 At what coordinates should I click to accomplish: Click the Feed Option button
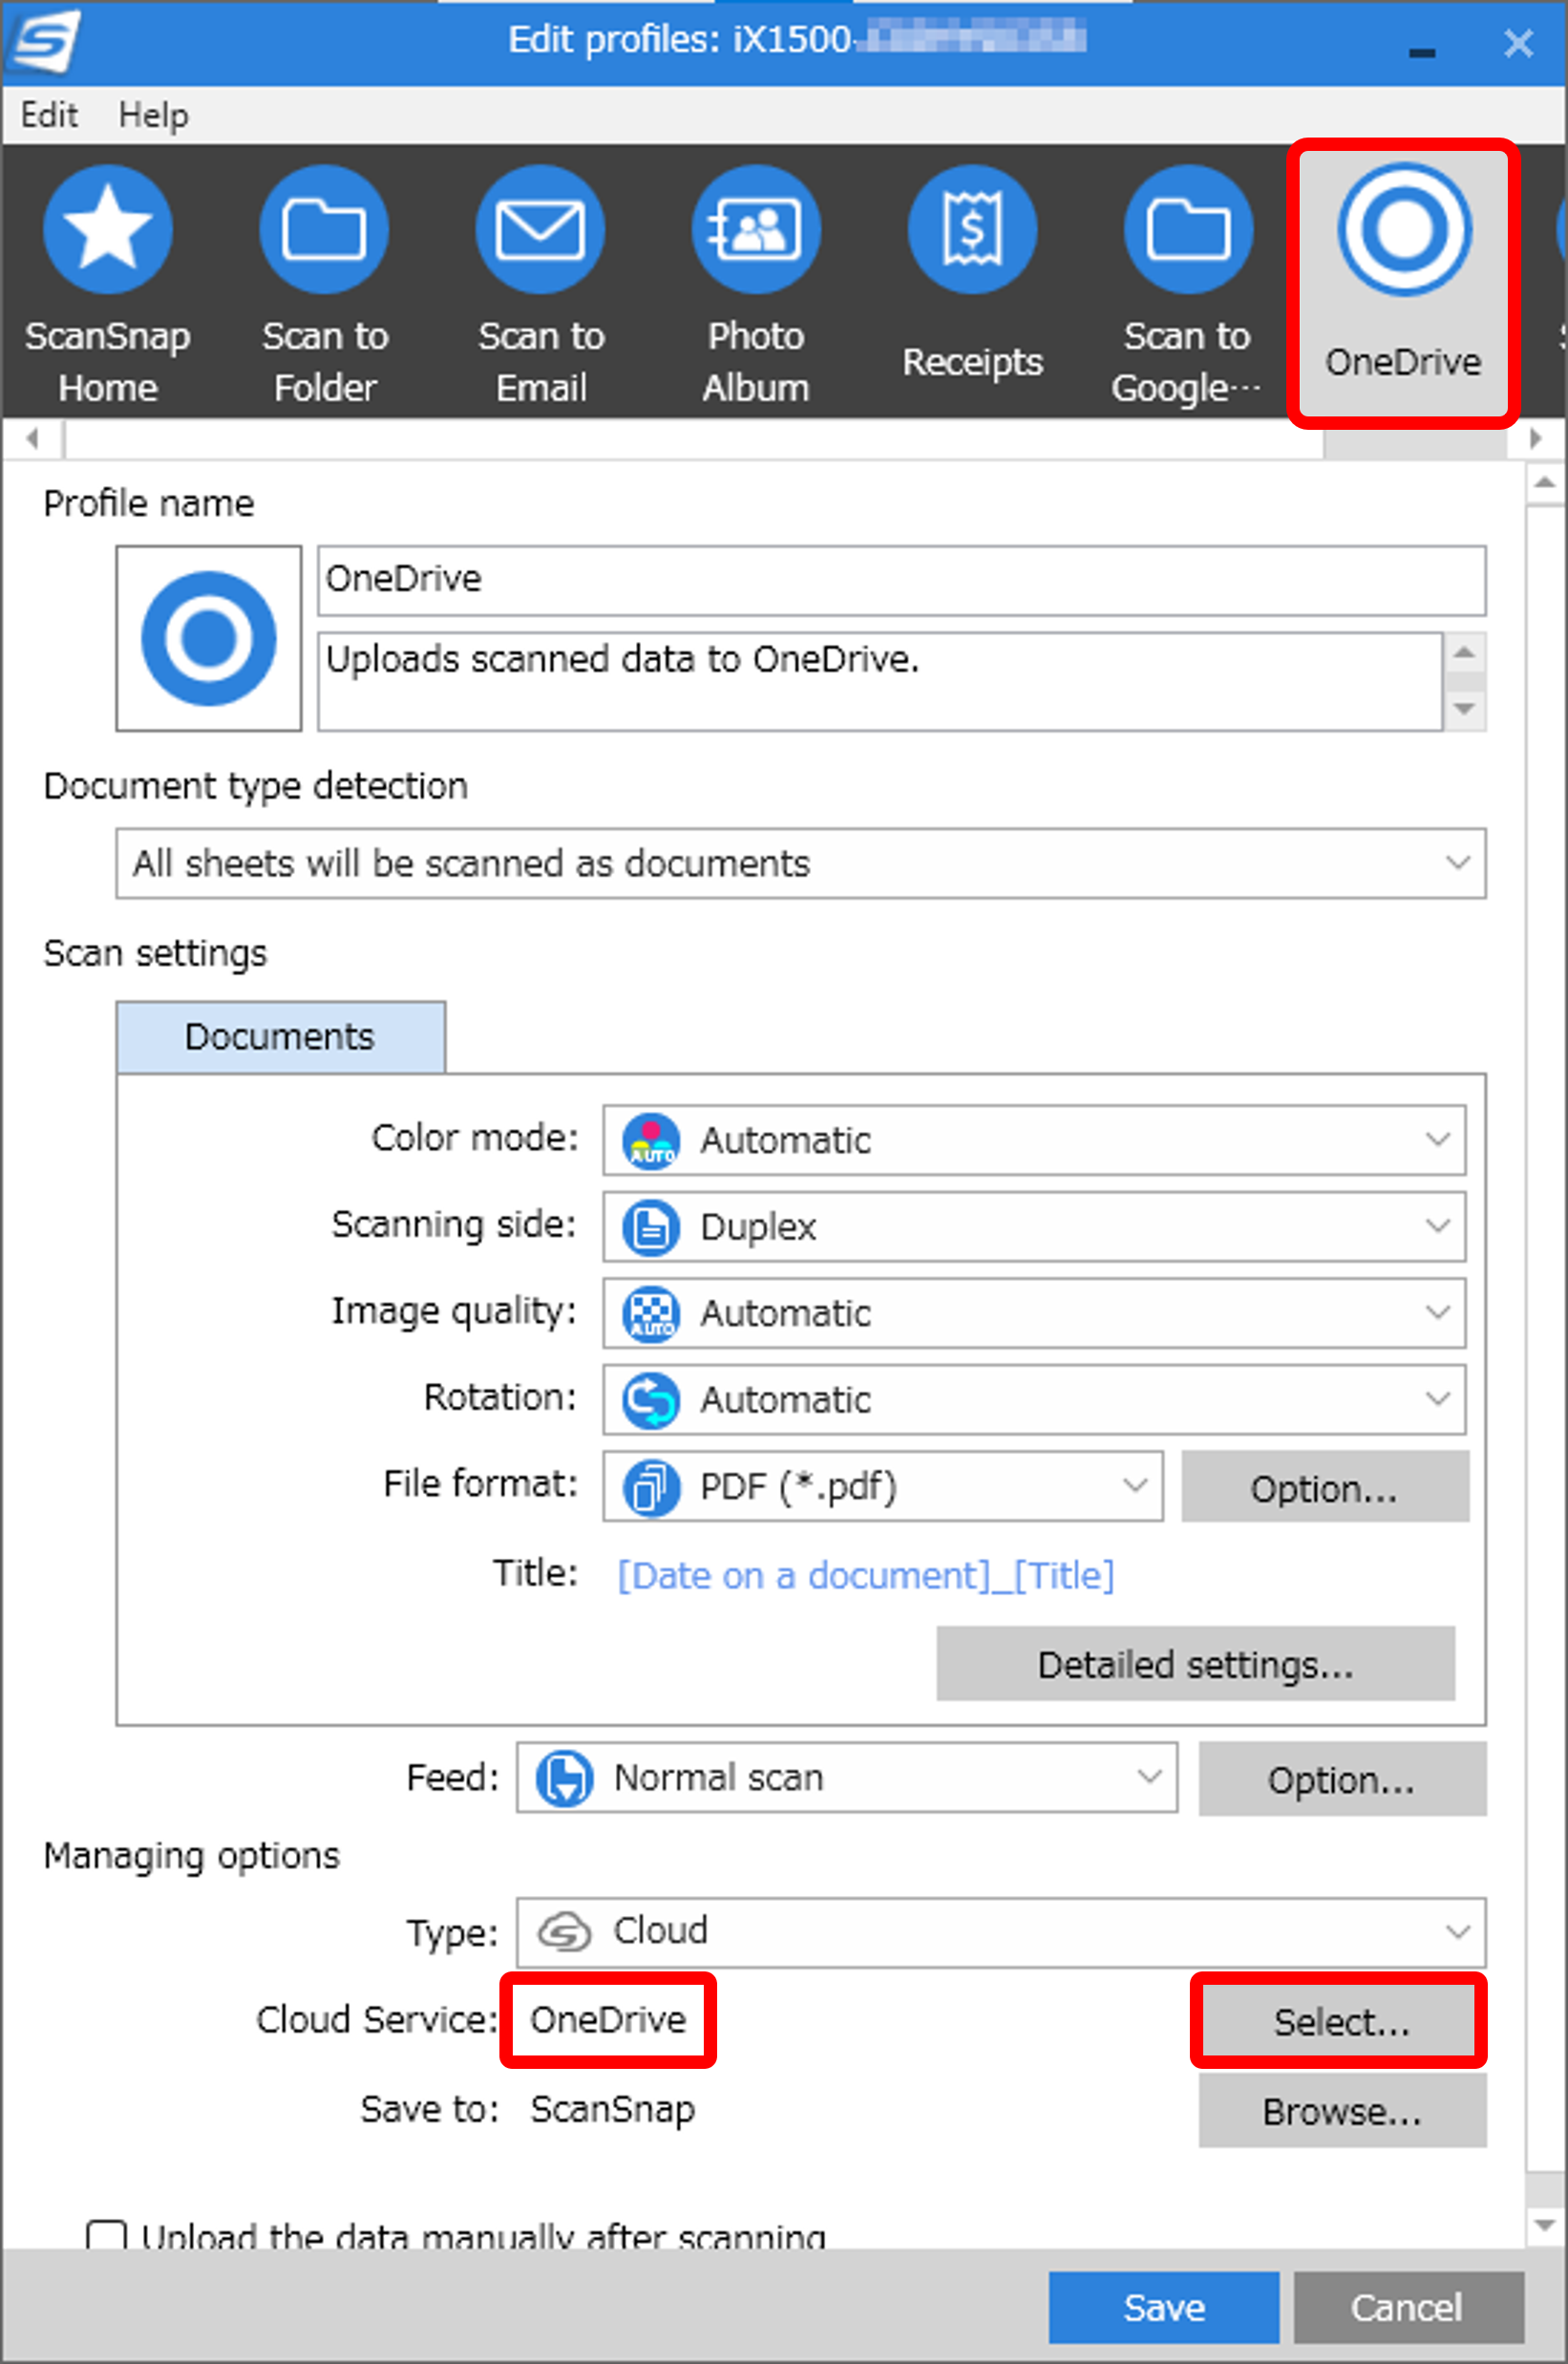[1342, 1778]
